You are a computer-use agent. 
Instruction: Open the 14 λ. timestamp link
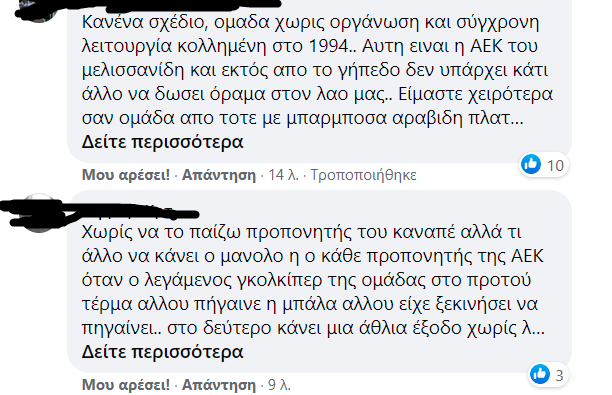[283, 174]
